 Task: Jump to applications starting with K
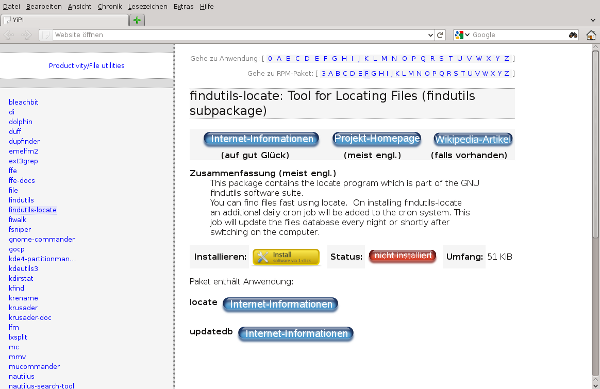pyautogui.click(x=367, y=59)
